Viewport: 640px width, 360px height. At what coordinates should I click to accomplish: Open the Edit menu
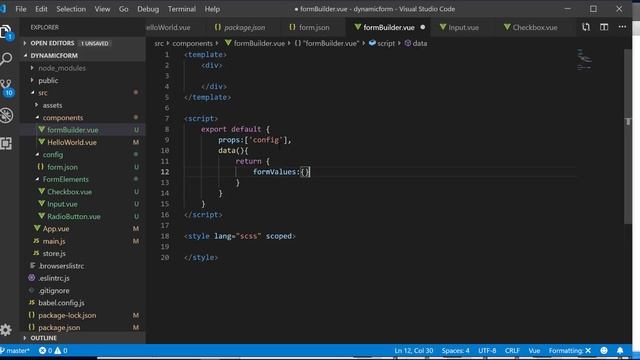tap(41, 9)
